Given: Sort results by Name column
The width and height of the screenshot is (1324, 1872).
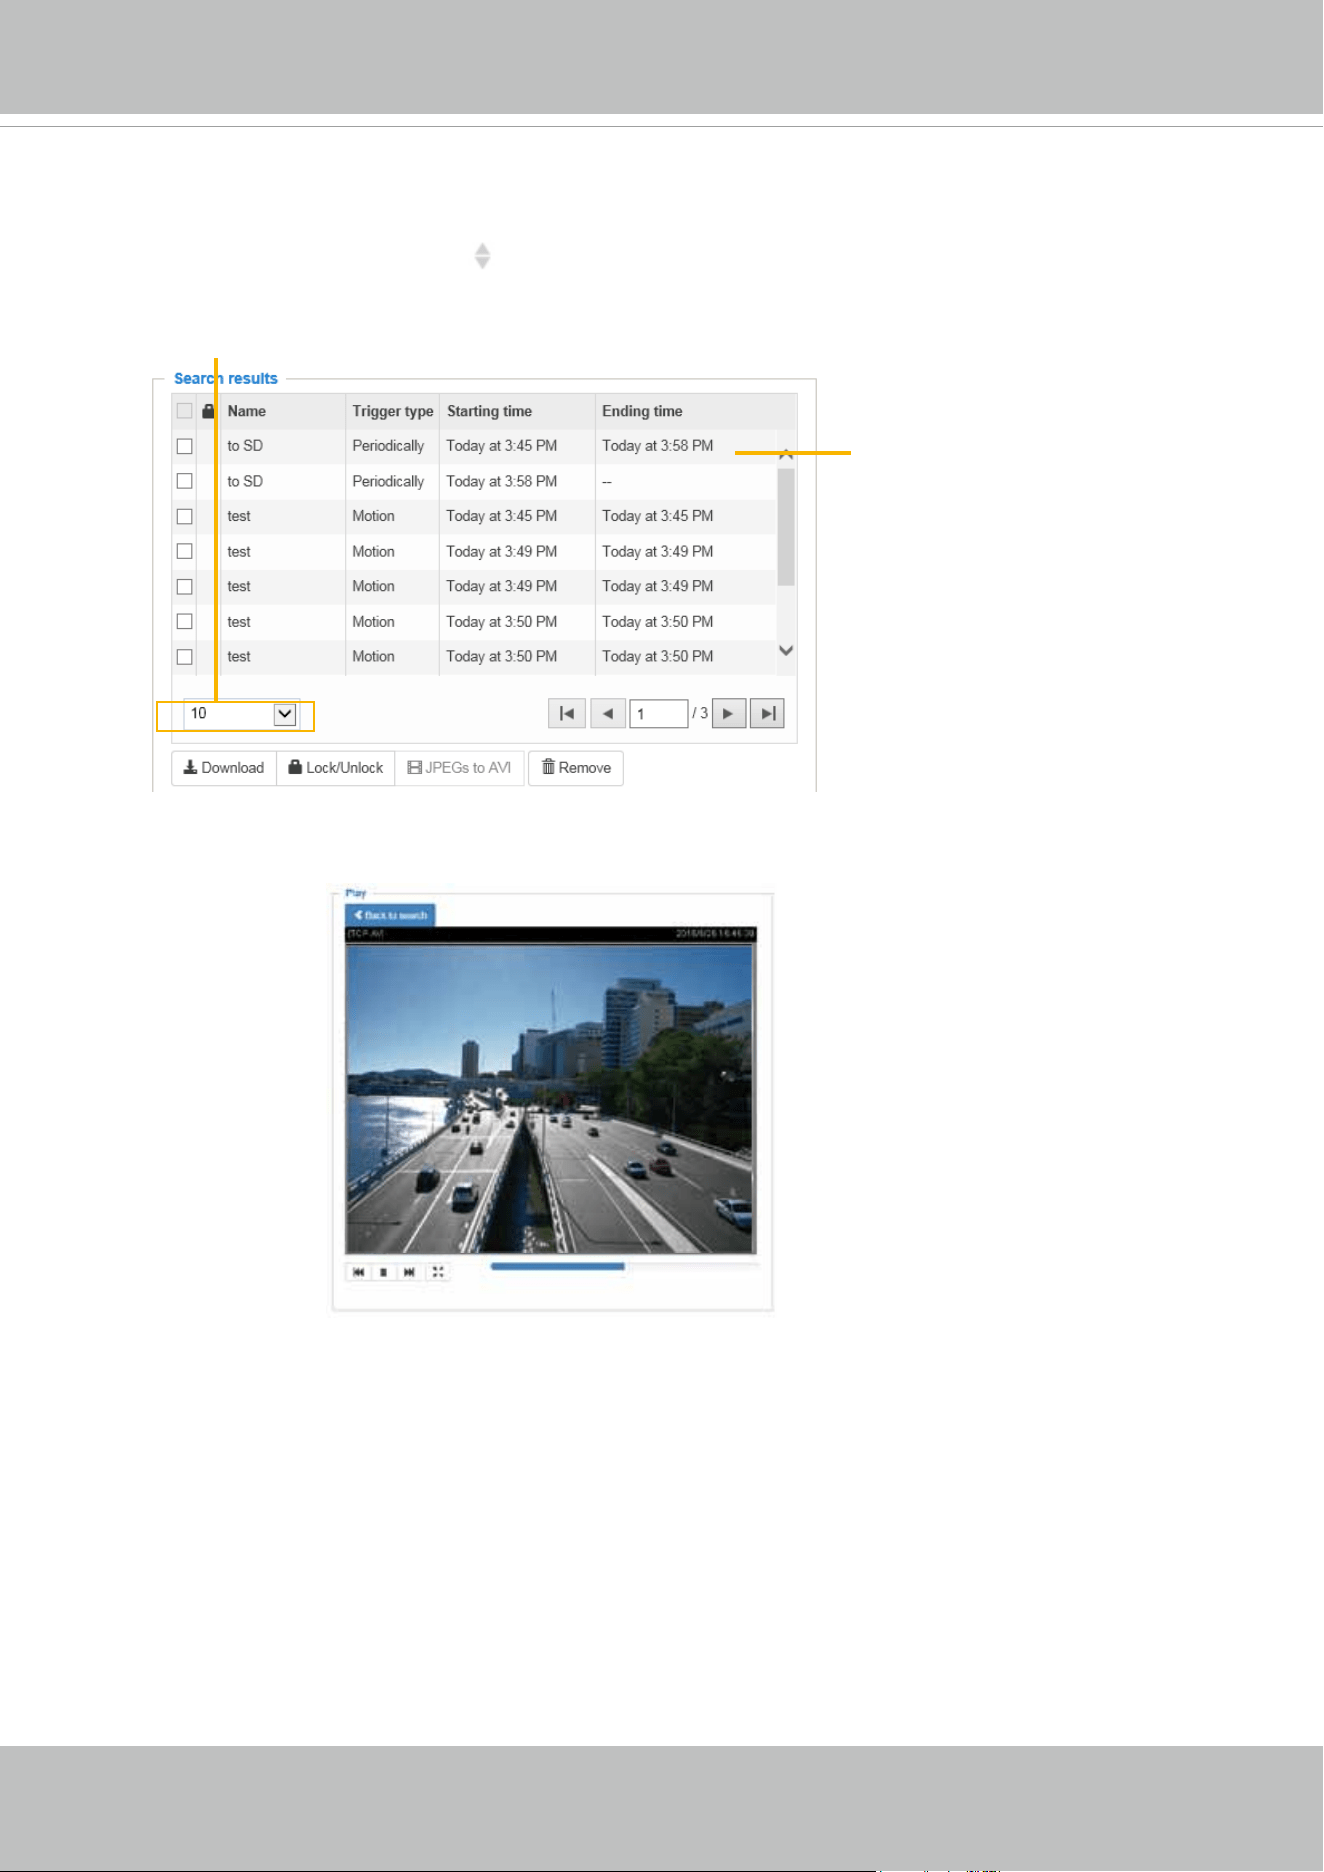Looking at the screenshot, I should [246, 411].
